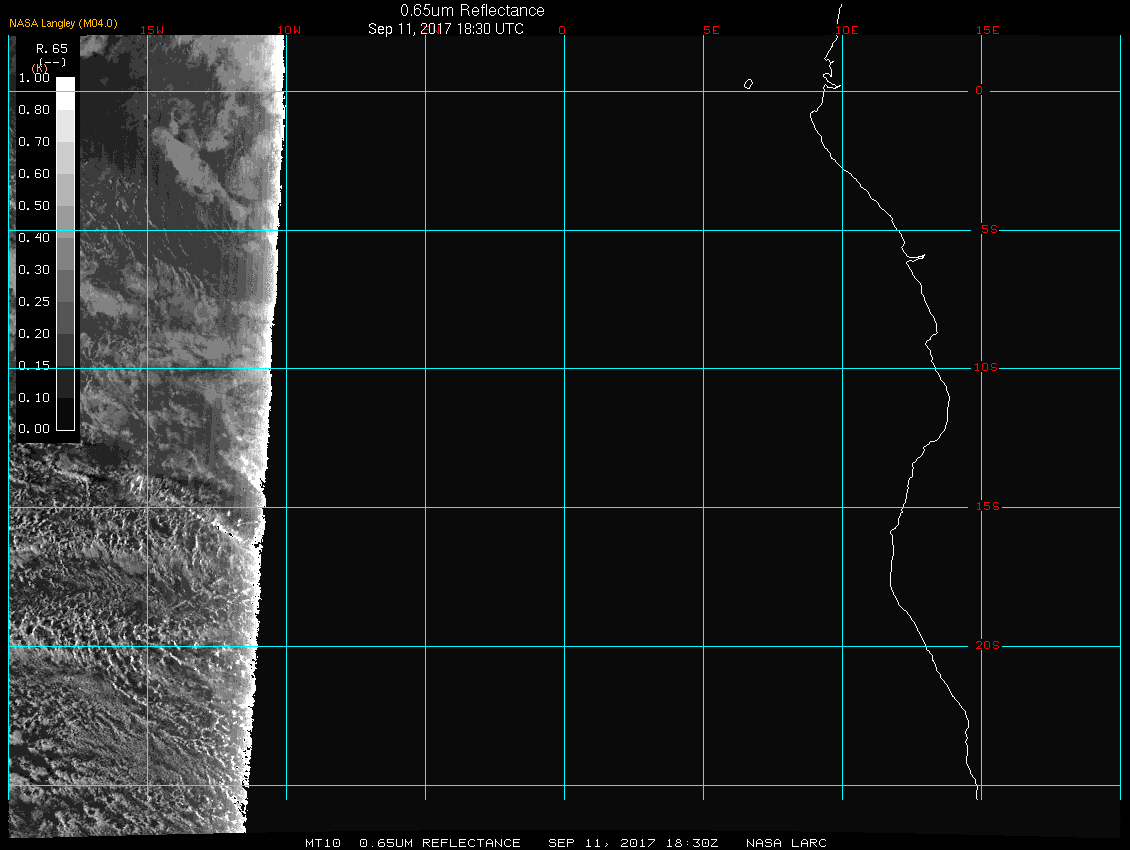Click the "0.65UM REFLECTANCE" footer caption

[440, 843]
